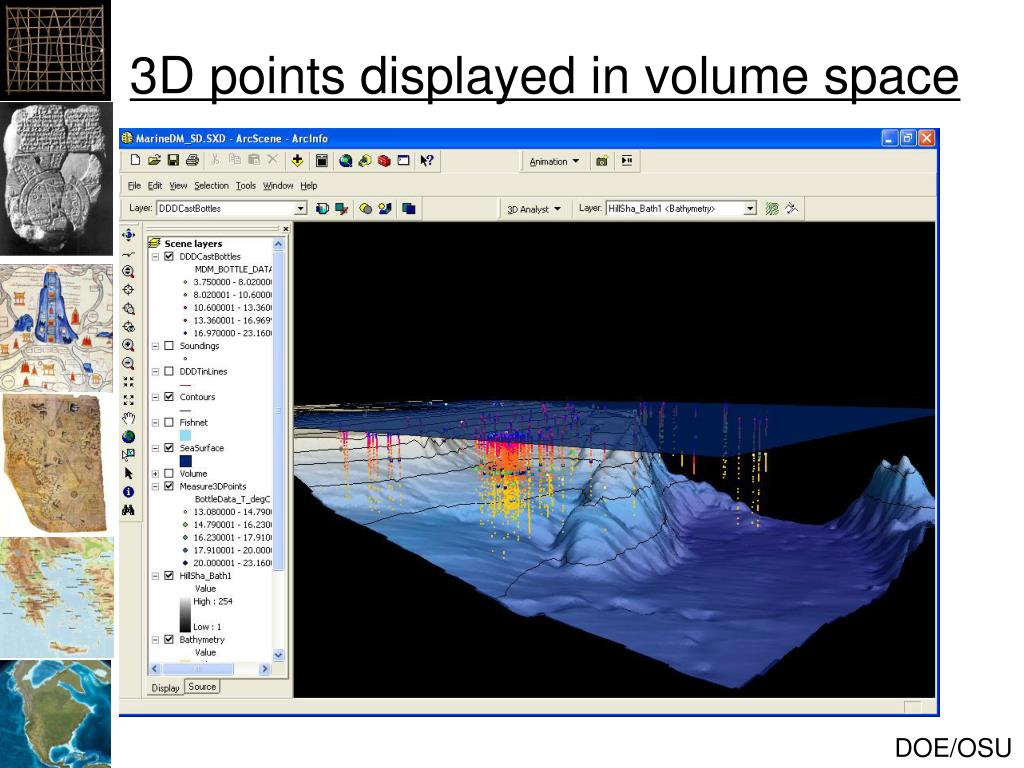
Task: Click the Narrow Field of View icon
Action: click(x=129, y=382)
